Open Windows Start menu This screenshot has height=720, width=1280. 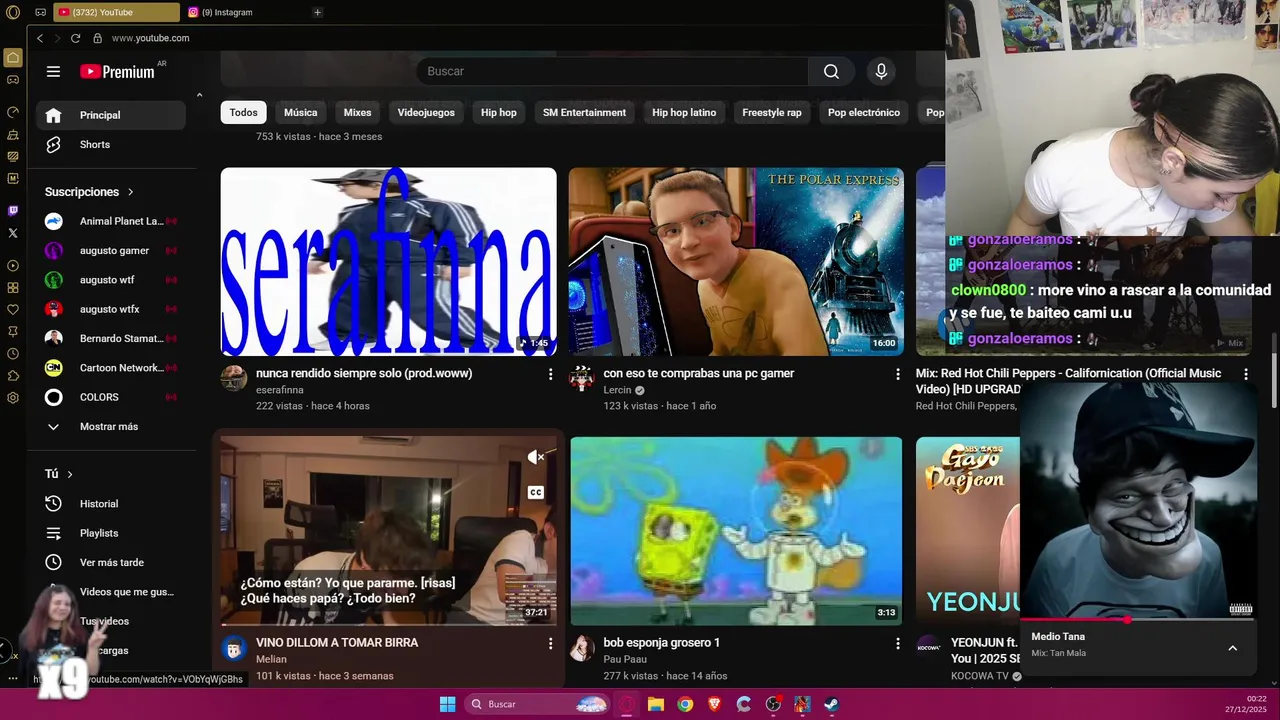point(447,704)
